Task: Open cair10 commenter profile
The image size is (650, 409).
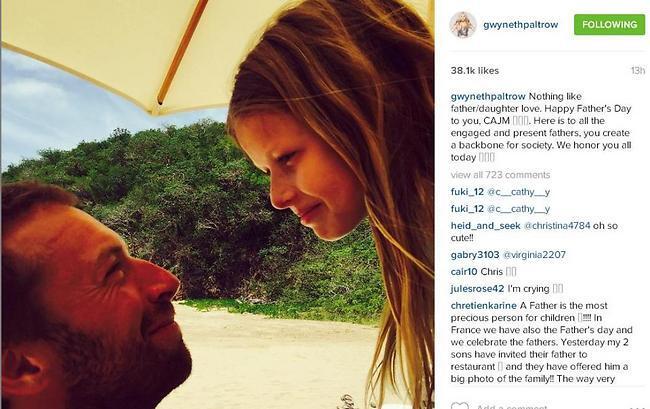Action: point(464,272)
